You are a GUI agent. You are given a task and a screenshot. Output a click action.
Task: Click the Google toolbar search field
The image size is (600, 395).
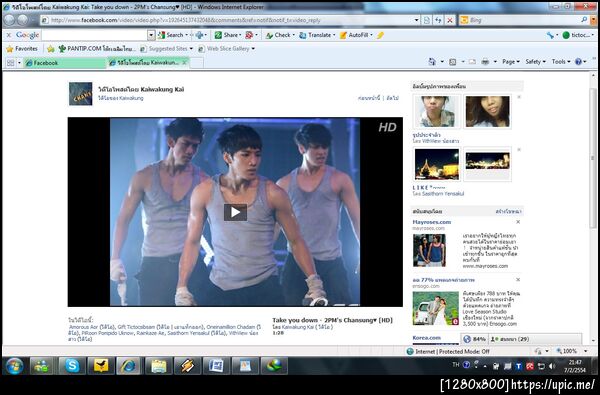[x=95, y=35]
